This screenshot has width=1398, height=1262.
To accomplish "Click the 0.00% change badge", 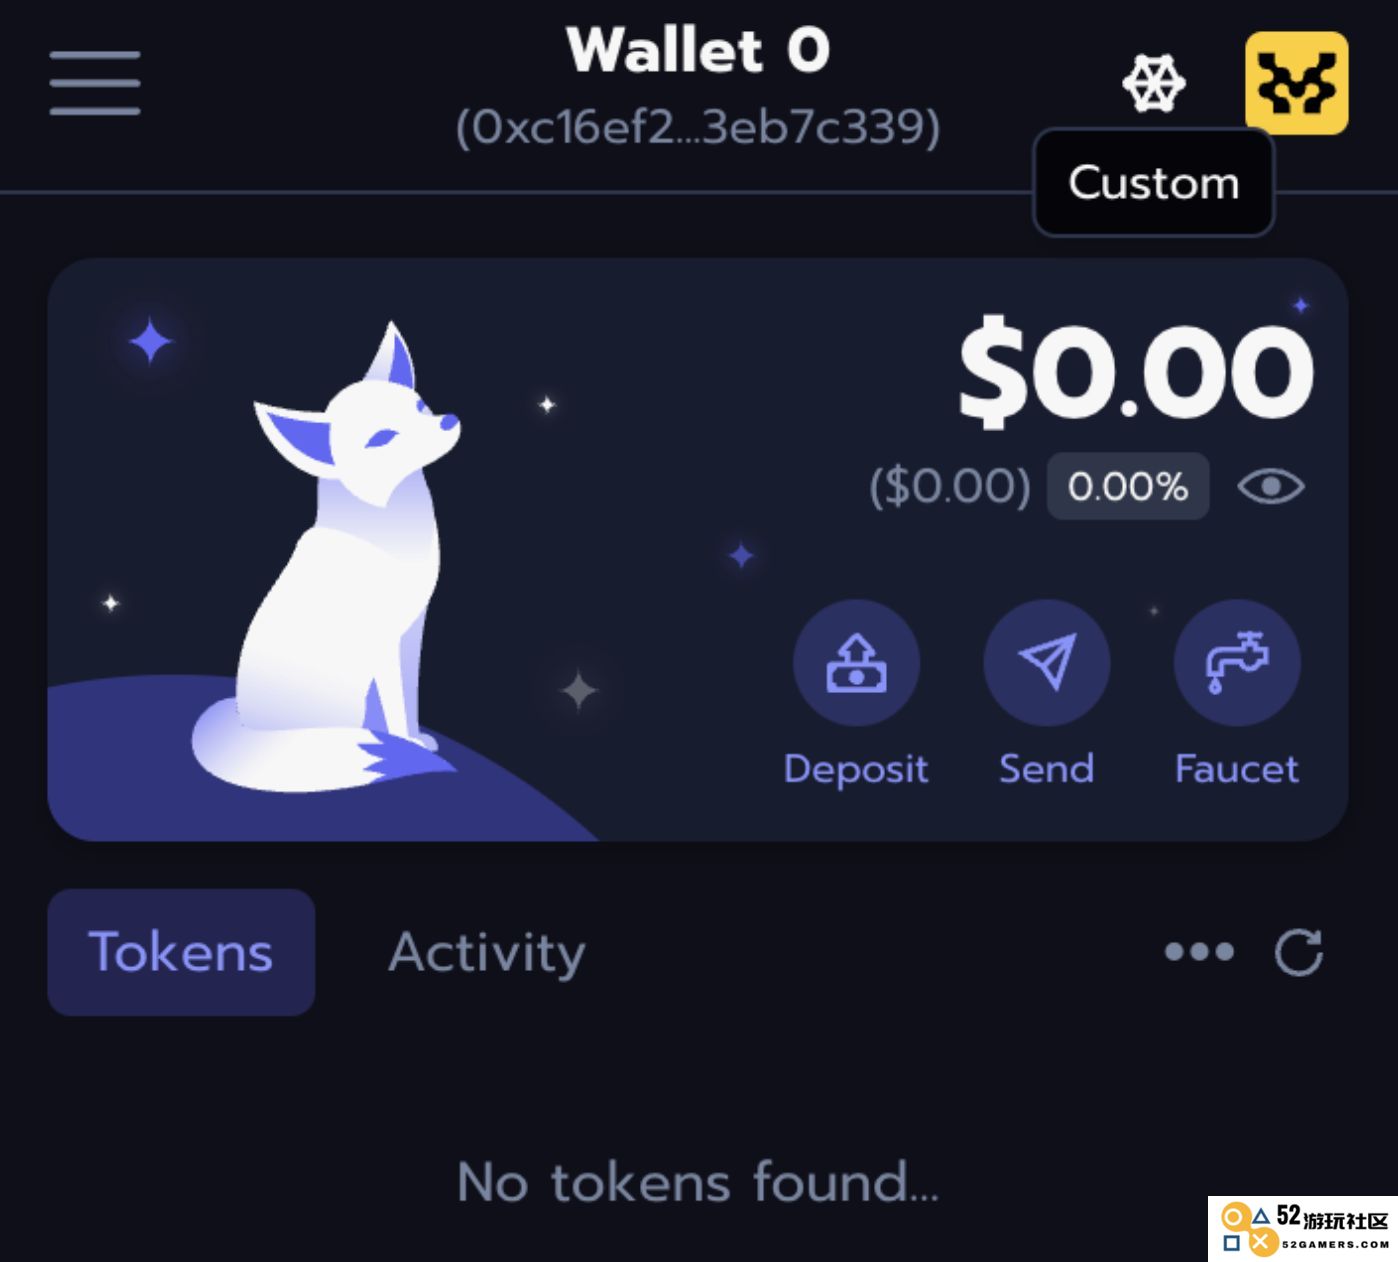I will pyautogui.click(x=1128, y=487).
